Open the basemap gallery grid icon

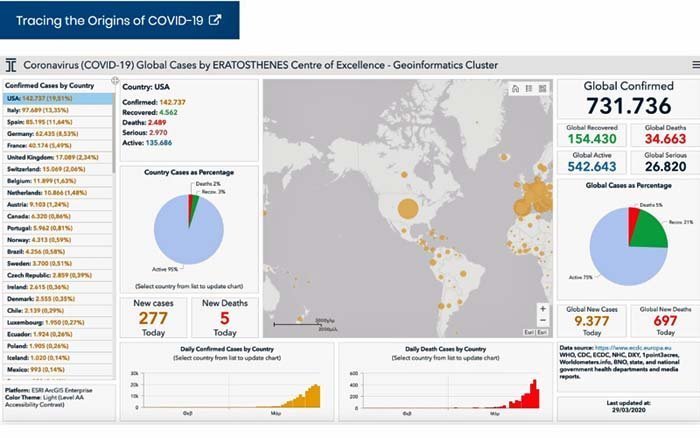tap(542, 88)
